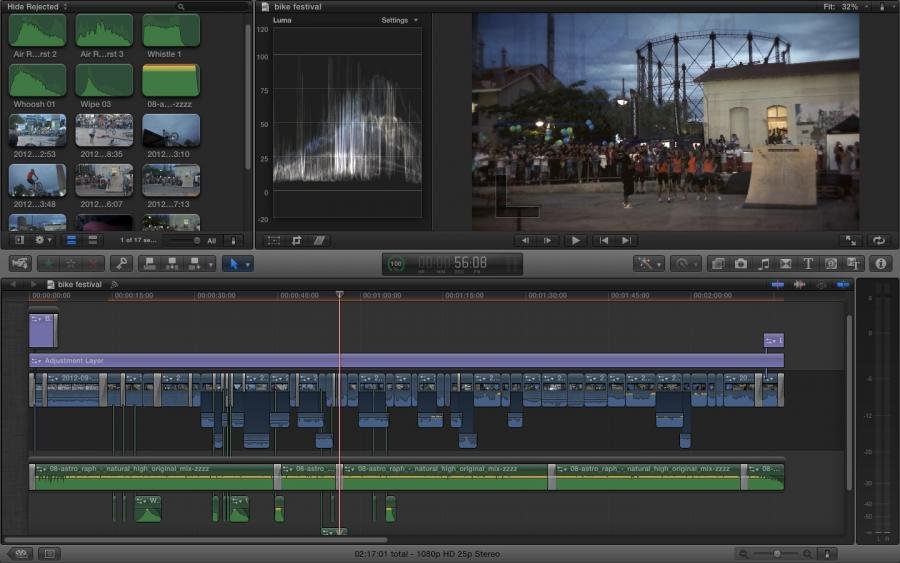Toggle snapping in the timeline
The height and width of the screenshot is (563, 900).
click(x=843, y=284)
